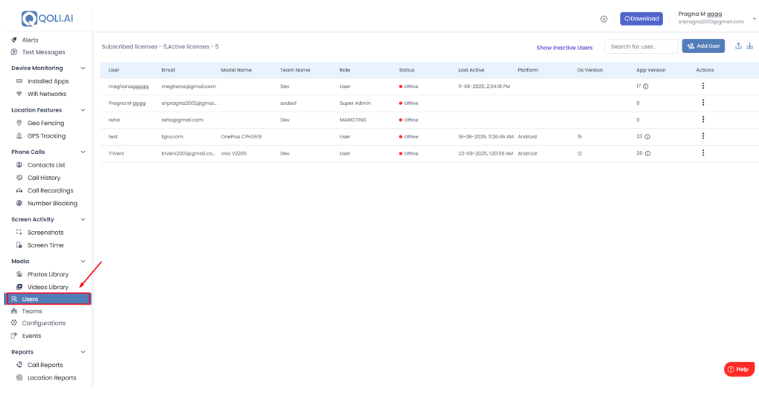759x394 pixels.
Task: Click the Screen Time icon
Action: [x=19, y=245]
